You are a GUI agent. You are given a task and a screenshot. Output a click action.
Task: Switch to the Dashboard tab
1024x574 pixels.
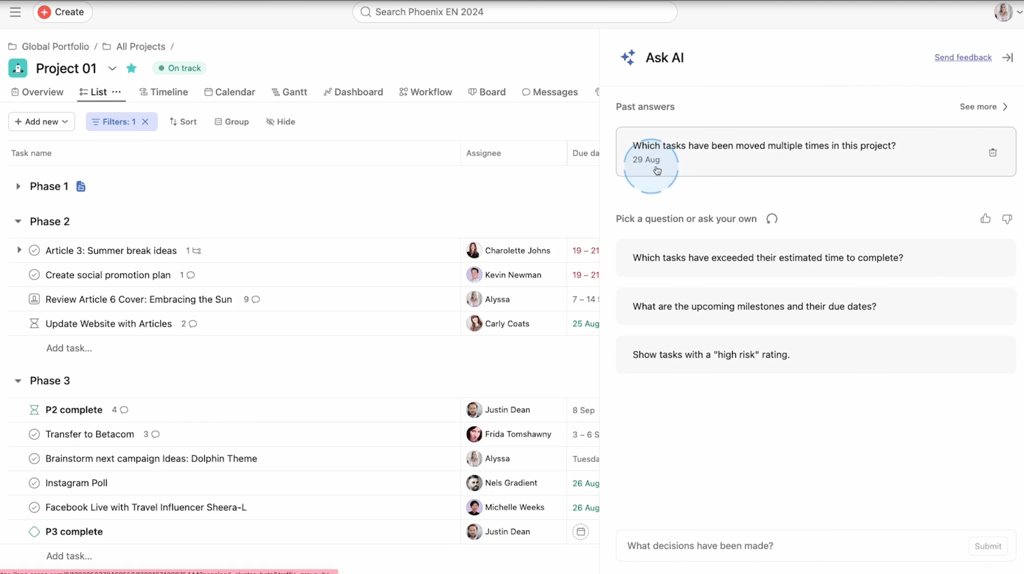point(353,92)
